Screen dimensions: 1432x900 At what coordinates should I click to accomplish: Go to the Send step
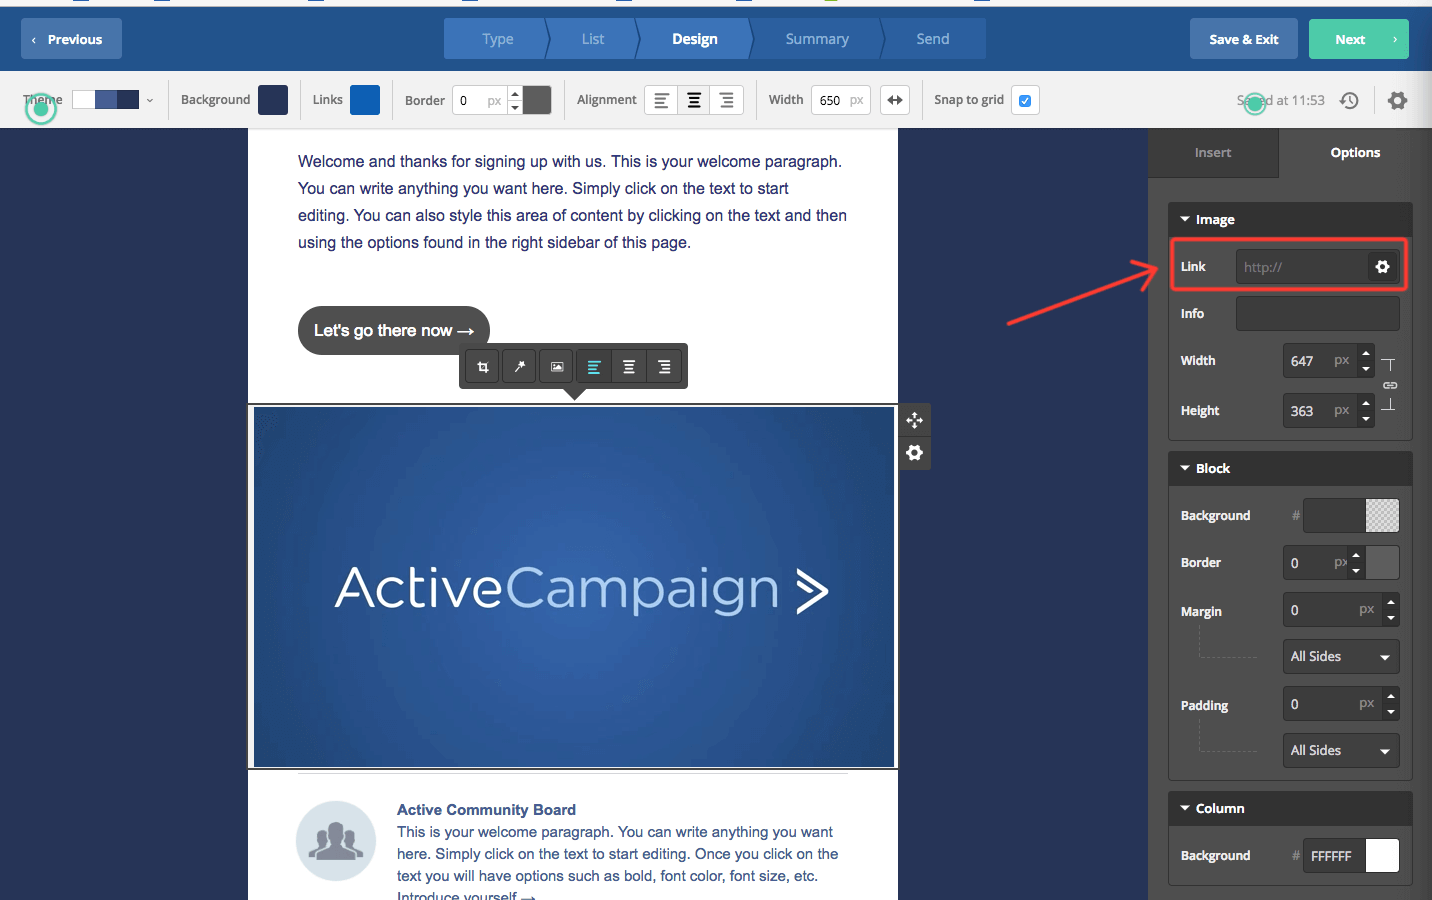(933, 39)
